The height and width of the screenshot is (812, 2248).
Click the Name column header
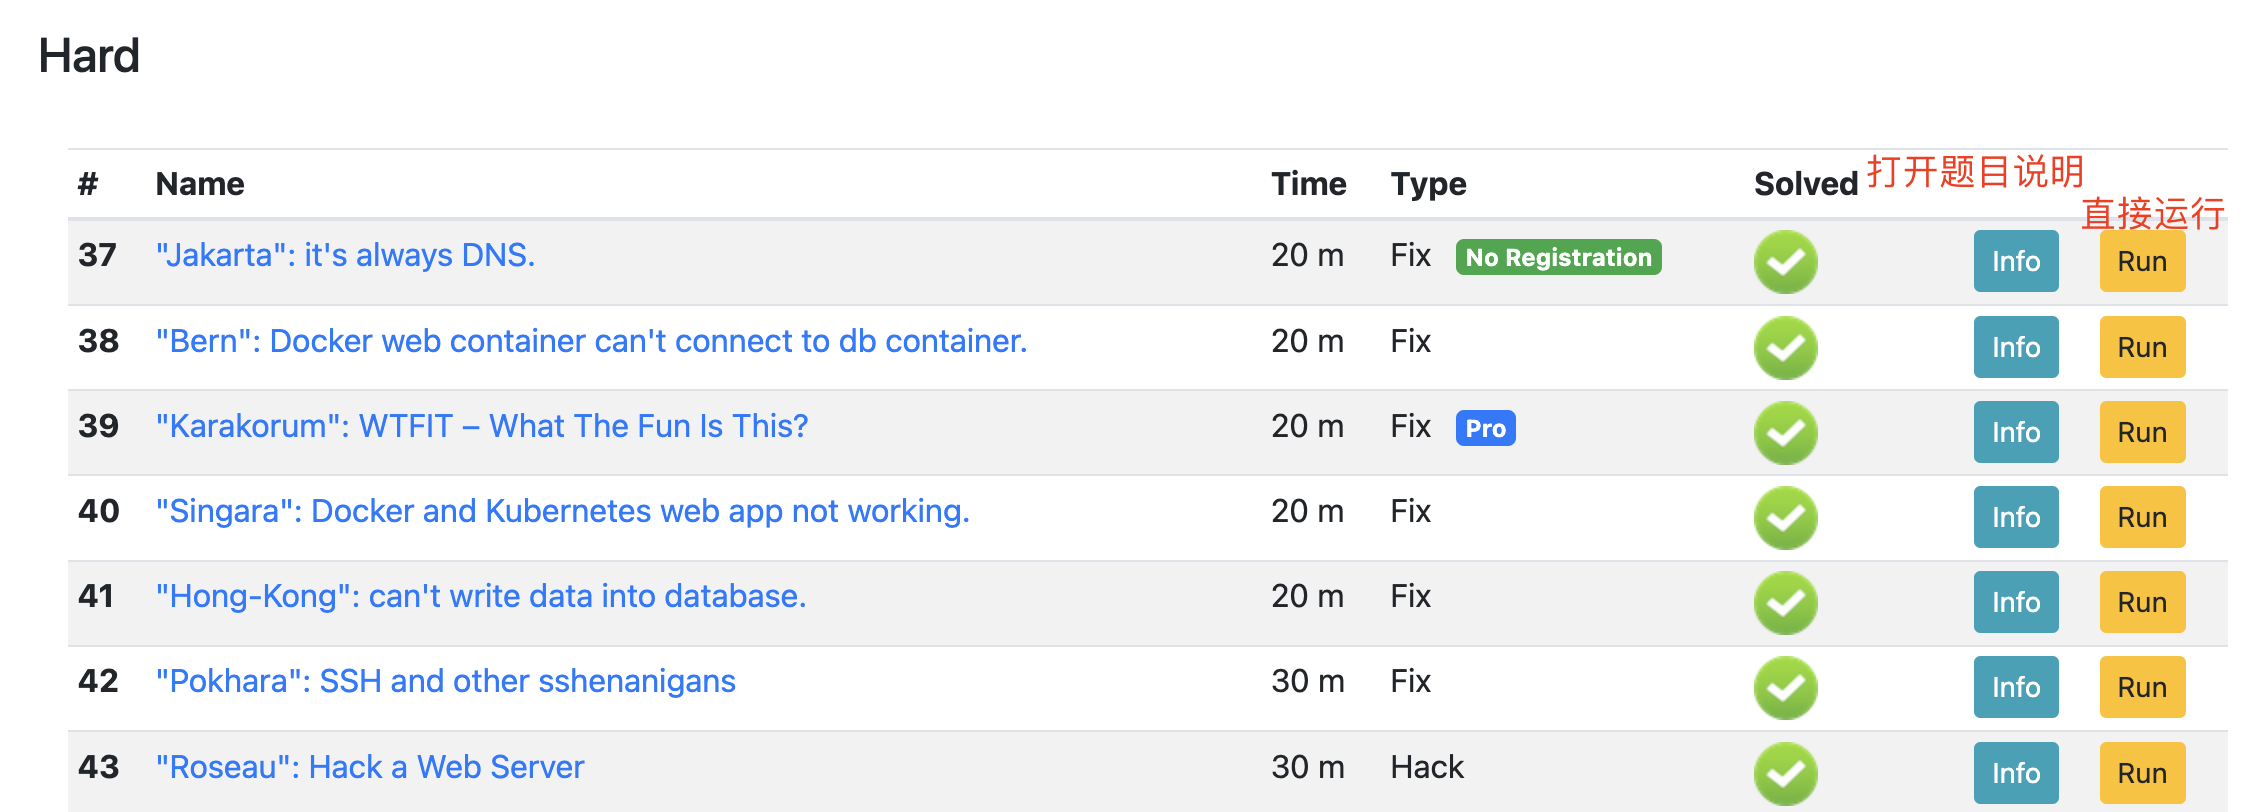(x=200, y=184)
